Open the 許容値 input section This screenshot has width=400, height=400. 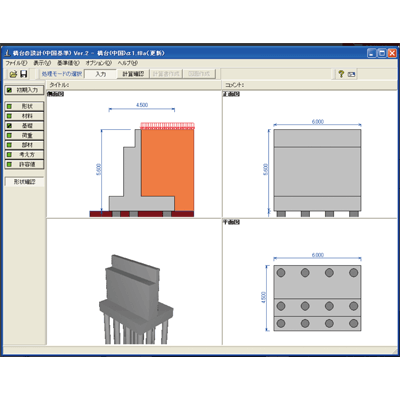(x=24, y=164)
